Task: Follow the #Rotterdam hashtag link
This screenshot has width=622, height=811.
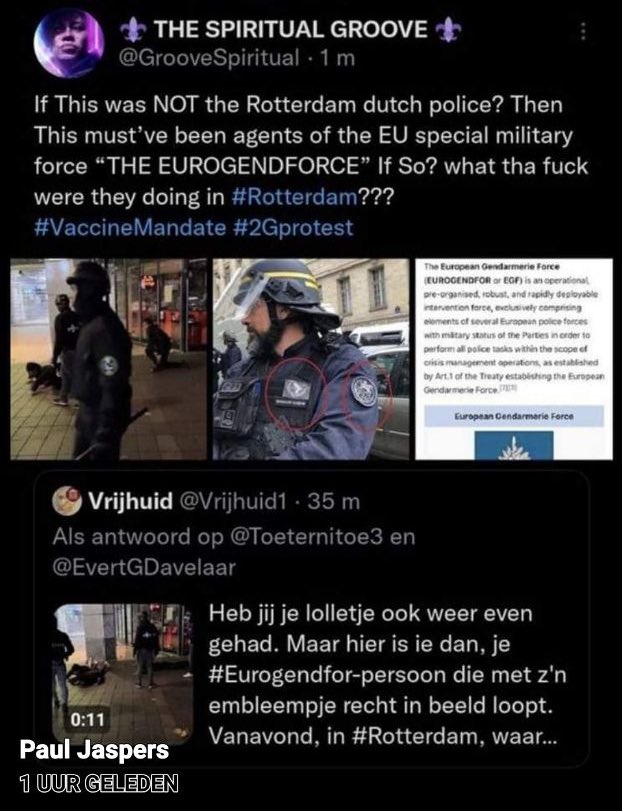Action: (x=294, y=197)
